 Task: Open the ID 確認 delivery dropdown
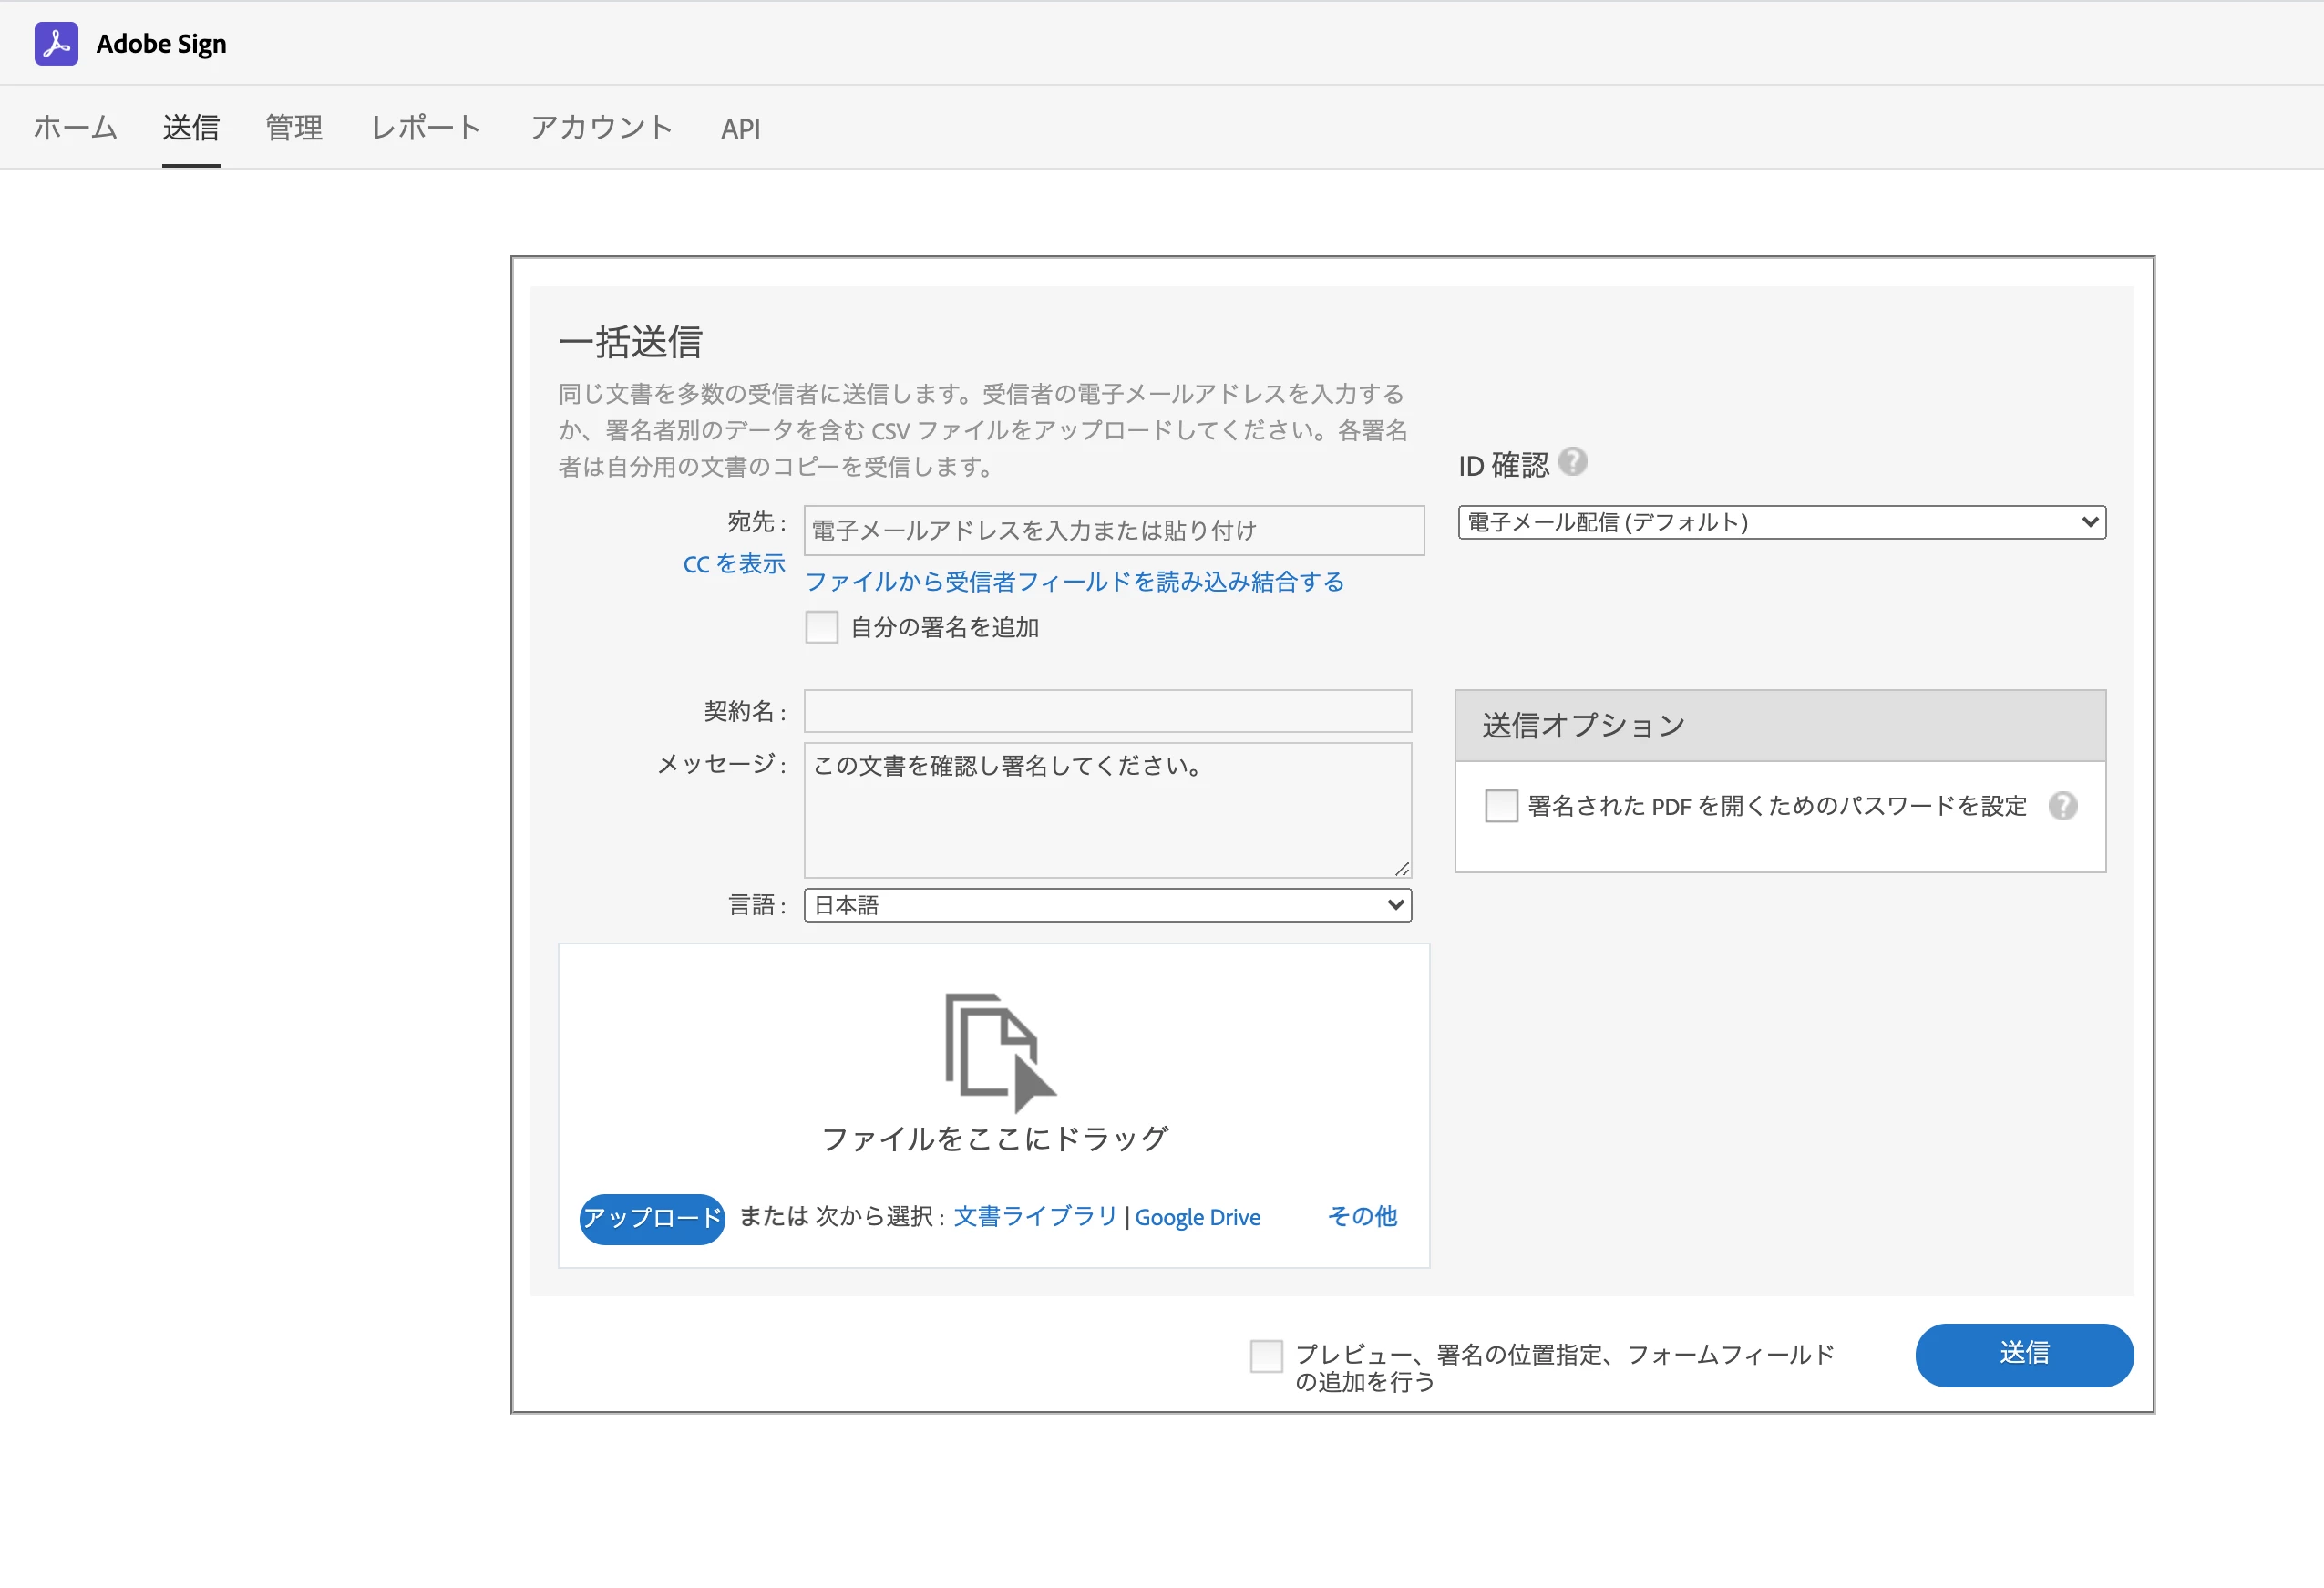pyautogui.click(x=1781, y=523)
